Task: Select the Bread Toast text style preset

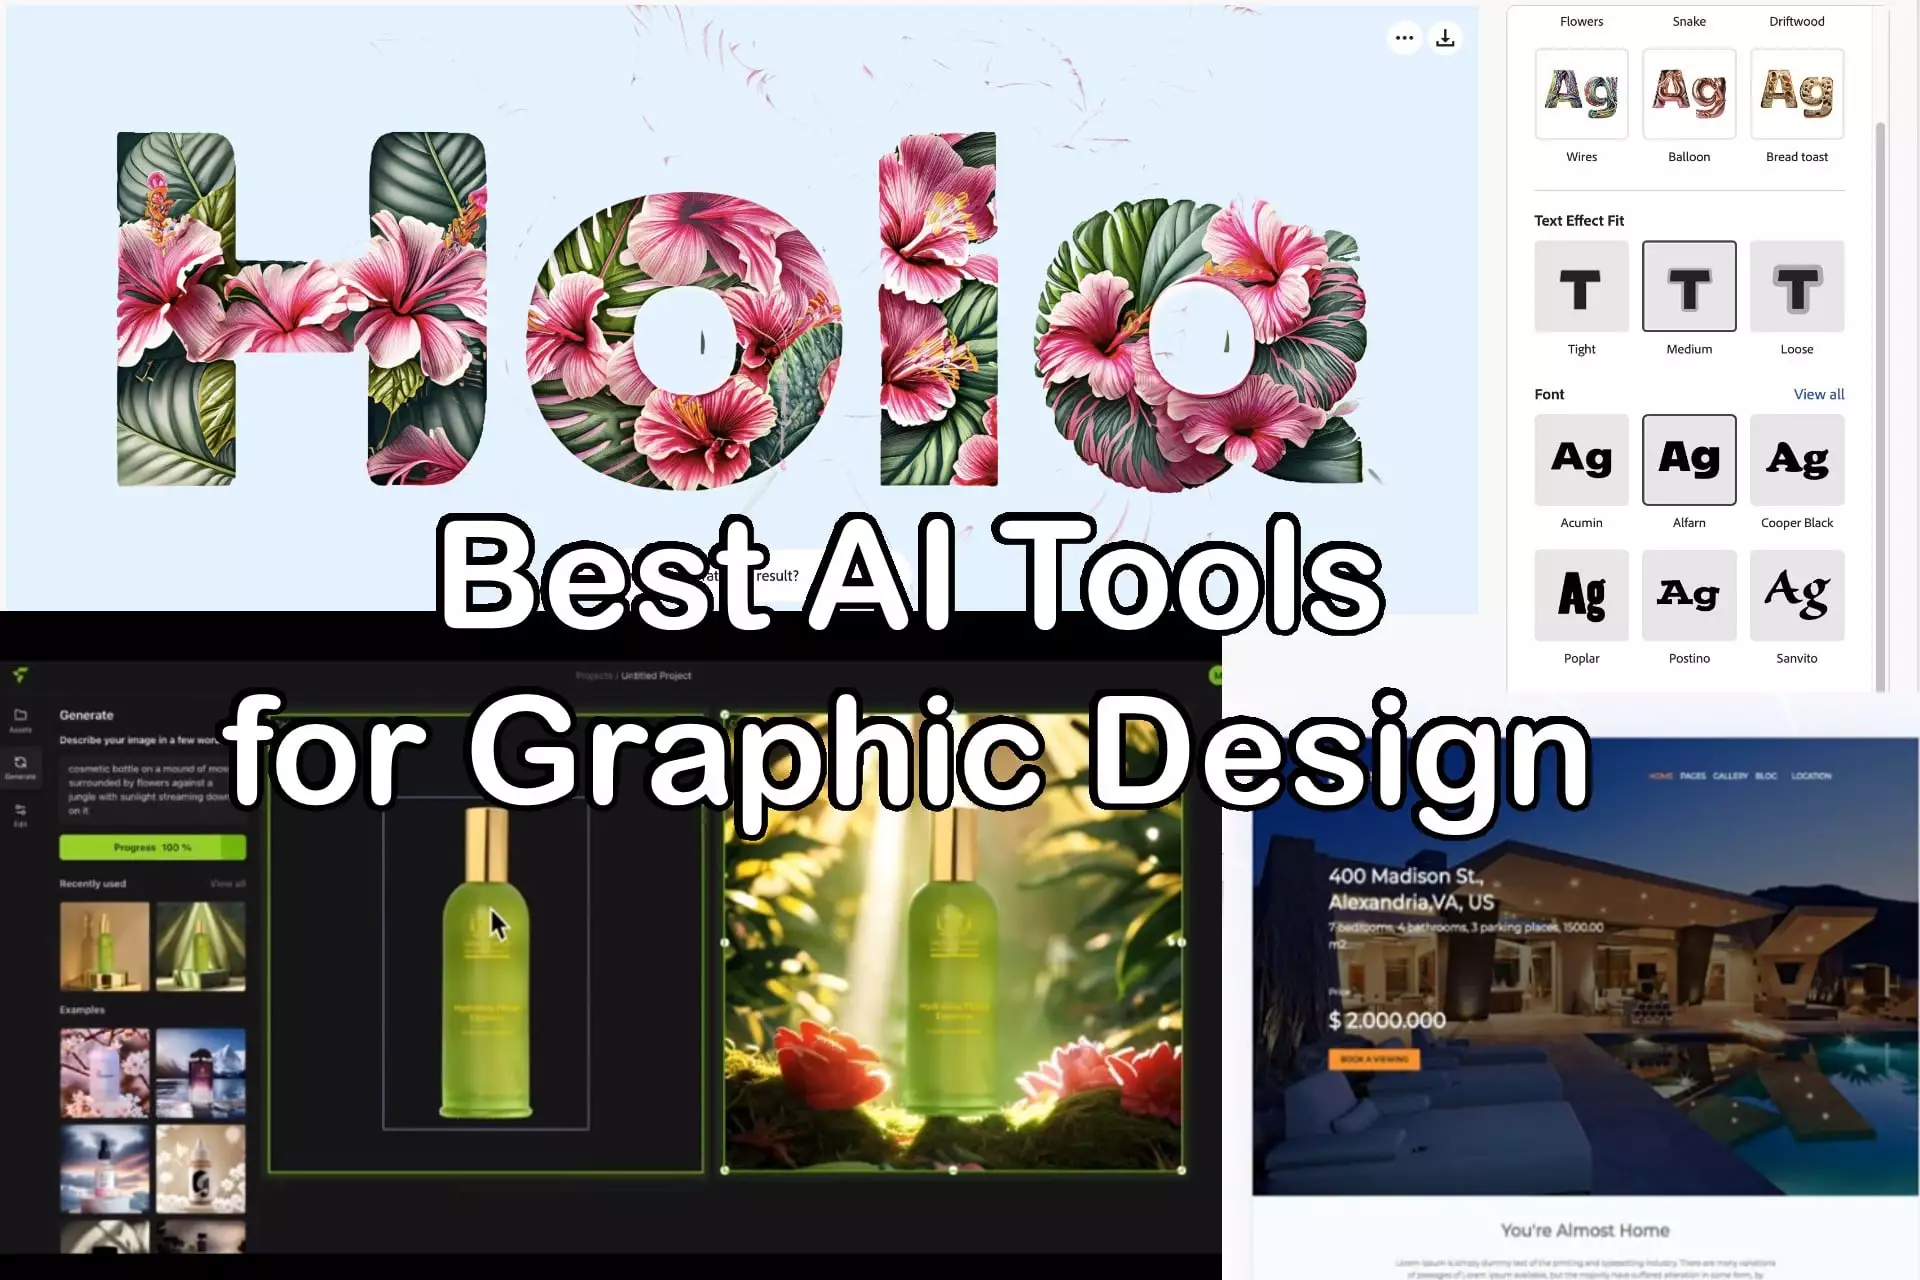Action: click(1796, 93)
